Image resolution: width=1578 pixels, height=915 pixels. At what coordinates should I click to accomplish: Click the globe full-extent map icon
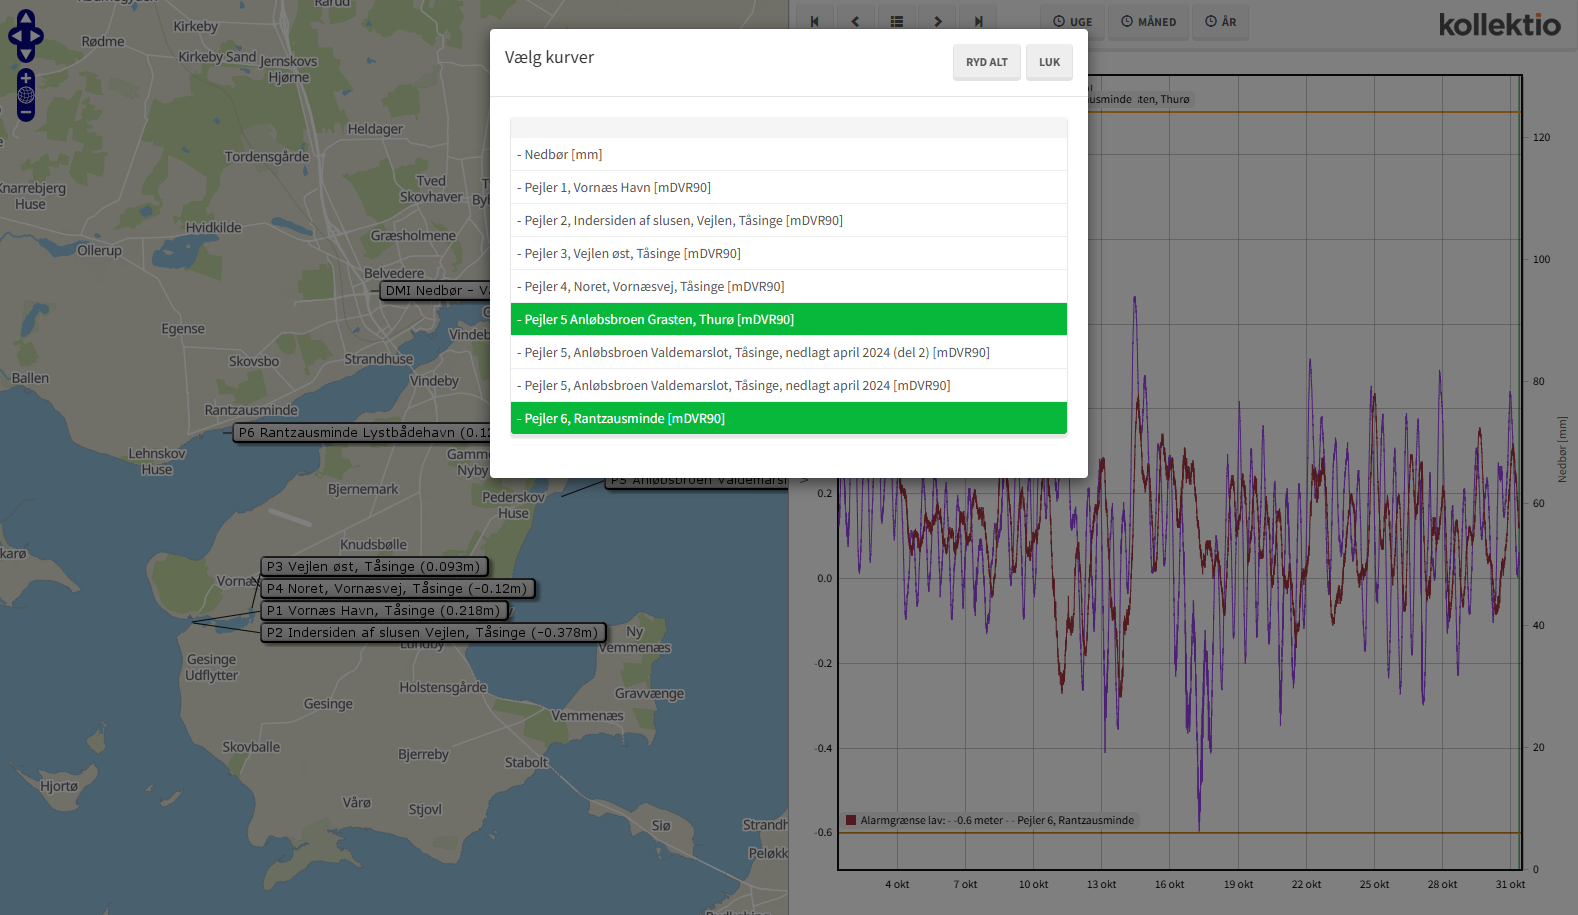coord(26,95)
